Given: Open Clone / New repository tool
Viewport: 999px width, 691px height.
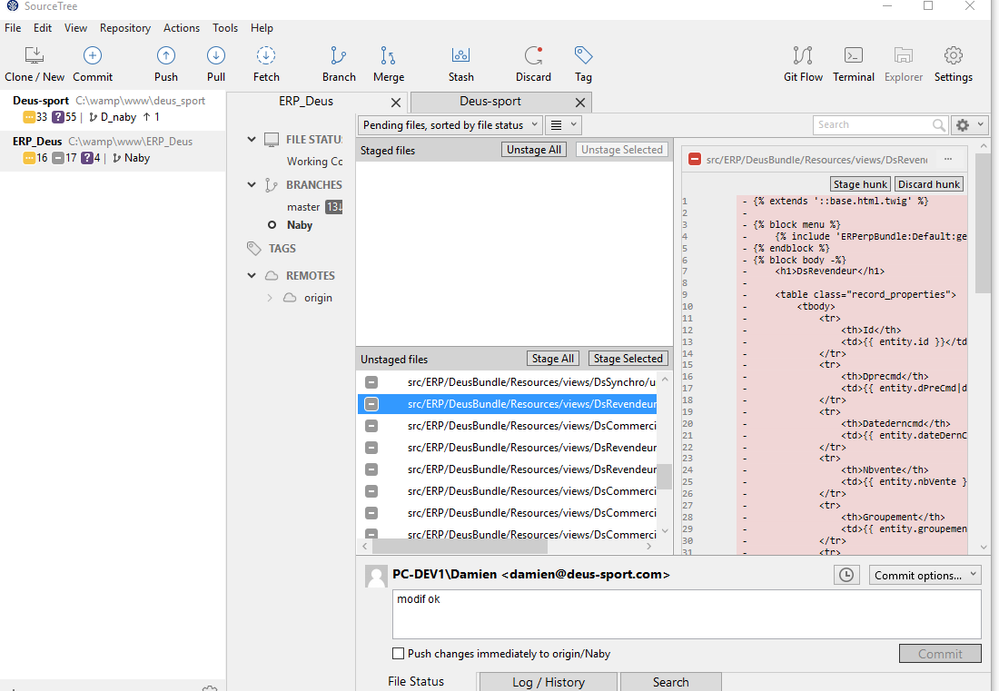Looking at the screenshot, I should 34,64.
